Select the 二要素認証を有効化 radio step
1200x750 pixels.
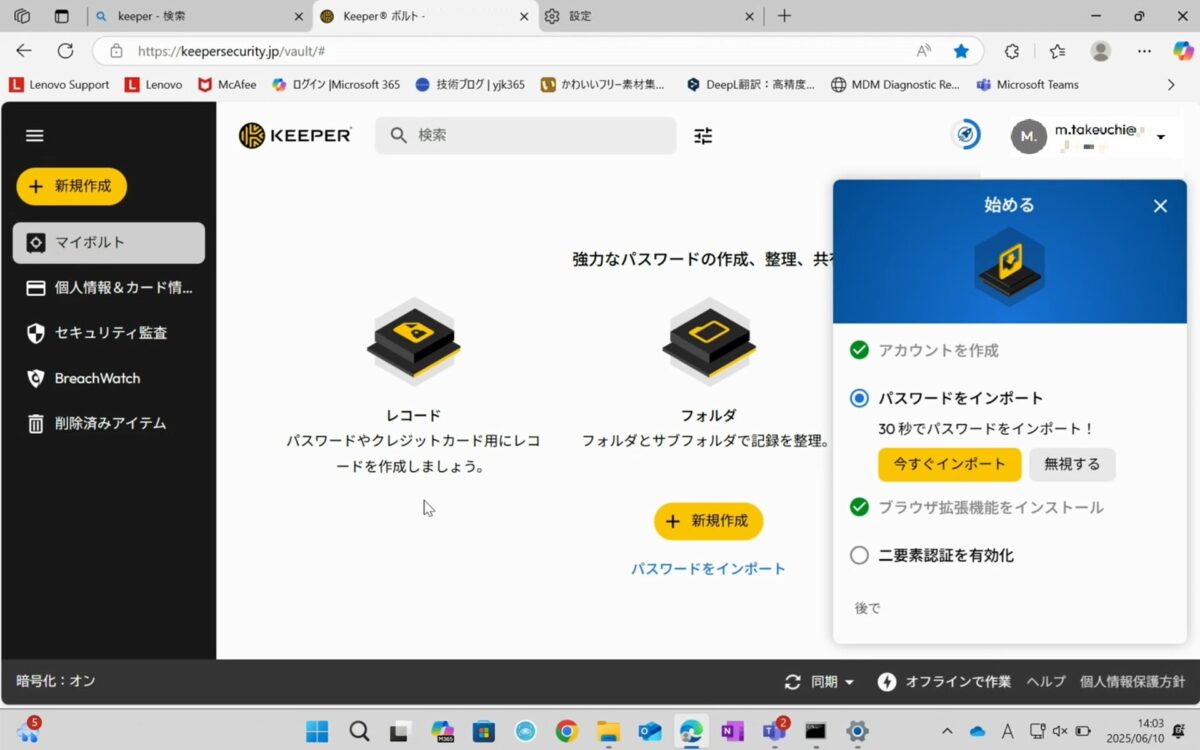point(859,555)
